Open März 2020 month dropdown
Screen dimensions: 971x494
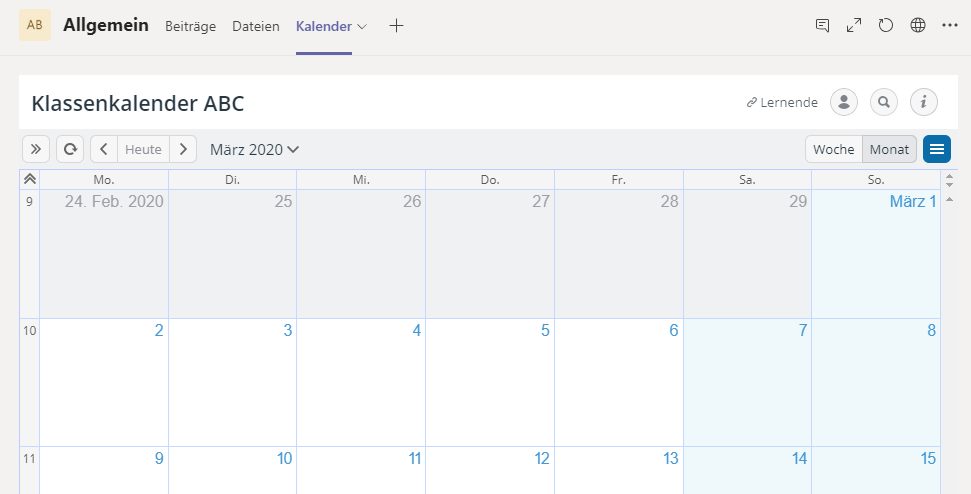click(x=255, y=149)
